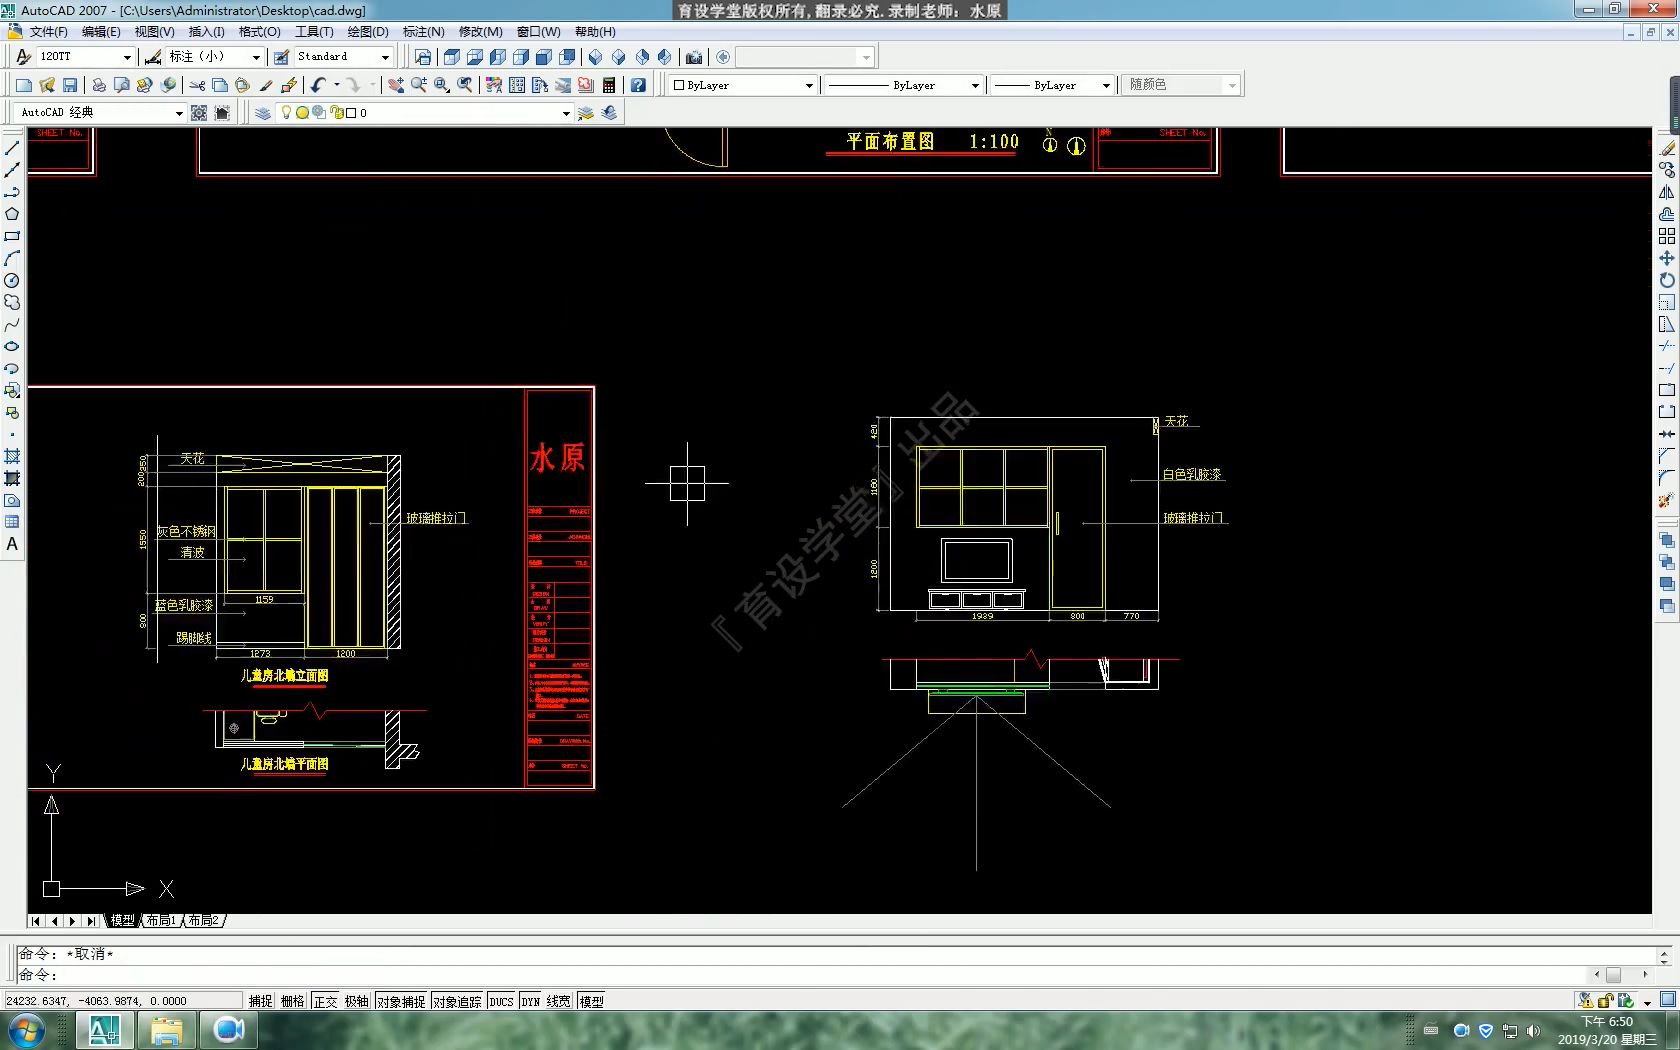
Task: Select the Fillet modify tool
Action: (1666, 478)
